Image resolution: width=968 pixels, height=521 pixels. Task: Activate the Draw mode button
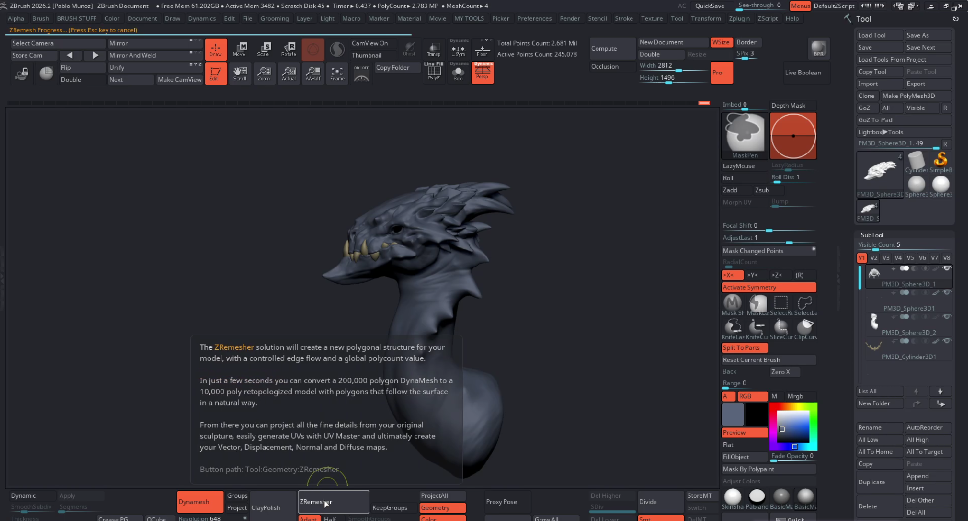click(x=215, y=49)
